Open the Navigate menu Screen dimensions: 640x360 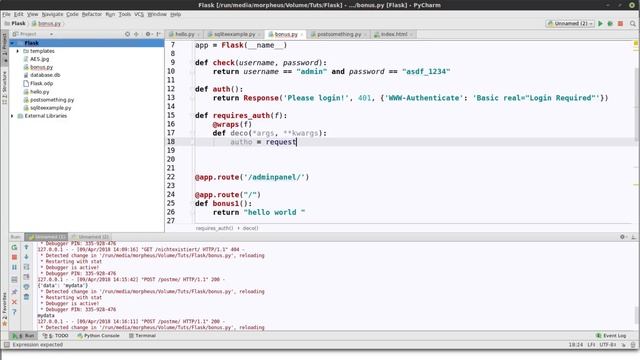(52, 14)
